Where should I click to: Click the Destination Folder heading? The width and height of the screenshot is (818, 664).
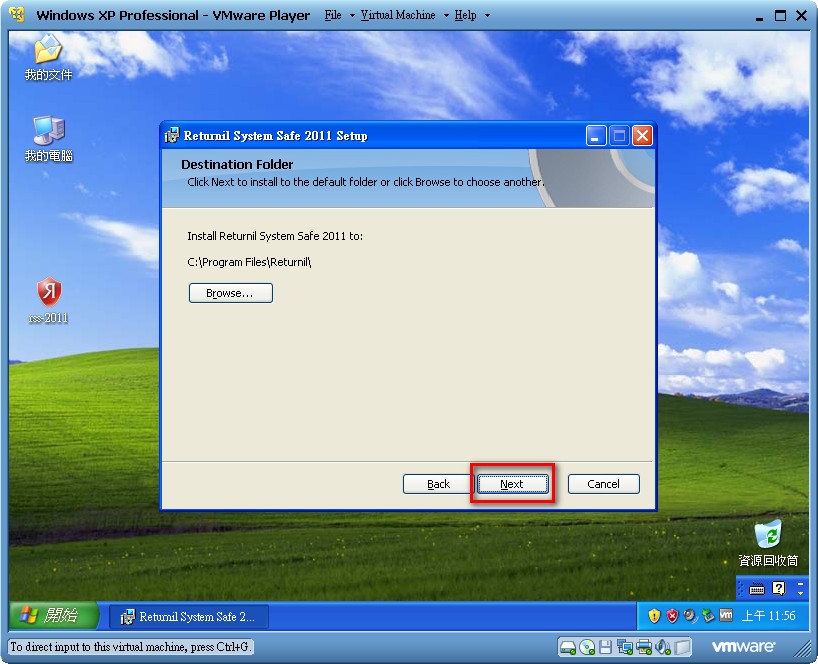click(237, 164)
